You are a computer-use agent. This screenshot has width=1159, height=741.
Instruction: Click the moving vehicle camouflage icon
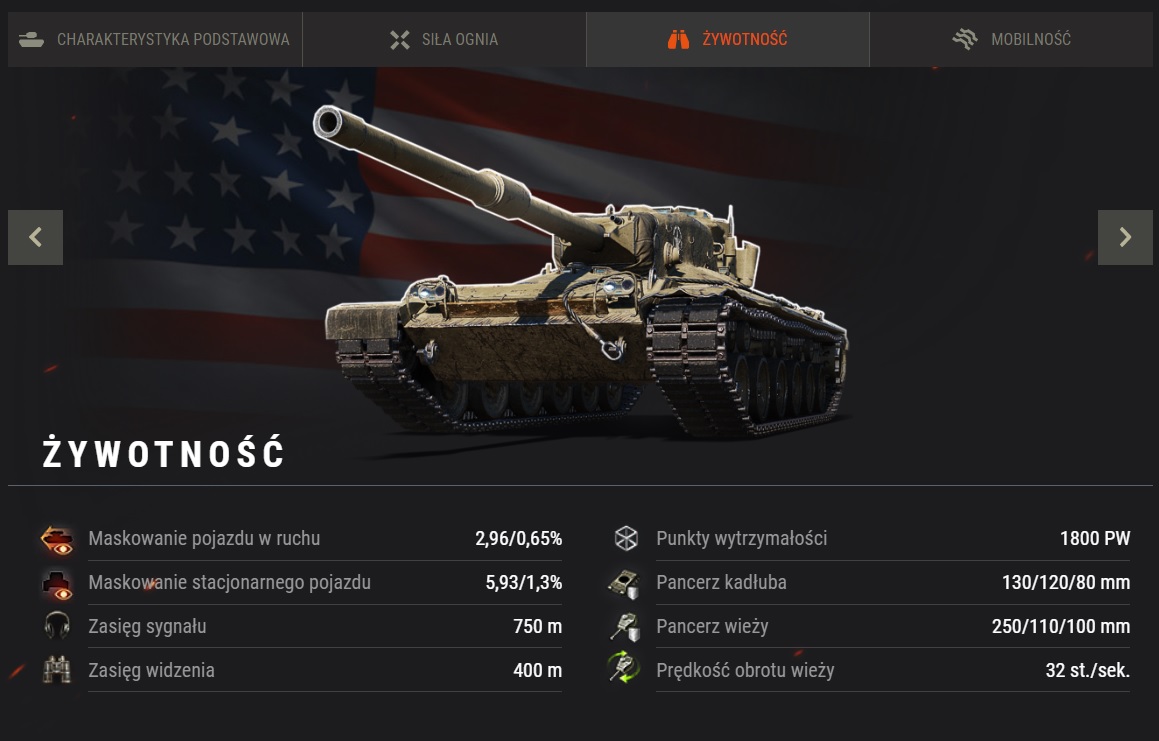[57, 539]
